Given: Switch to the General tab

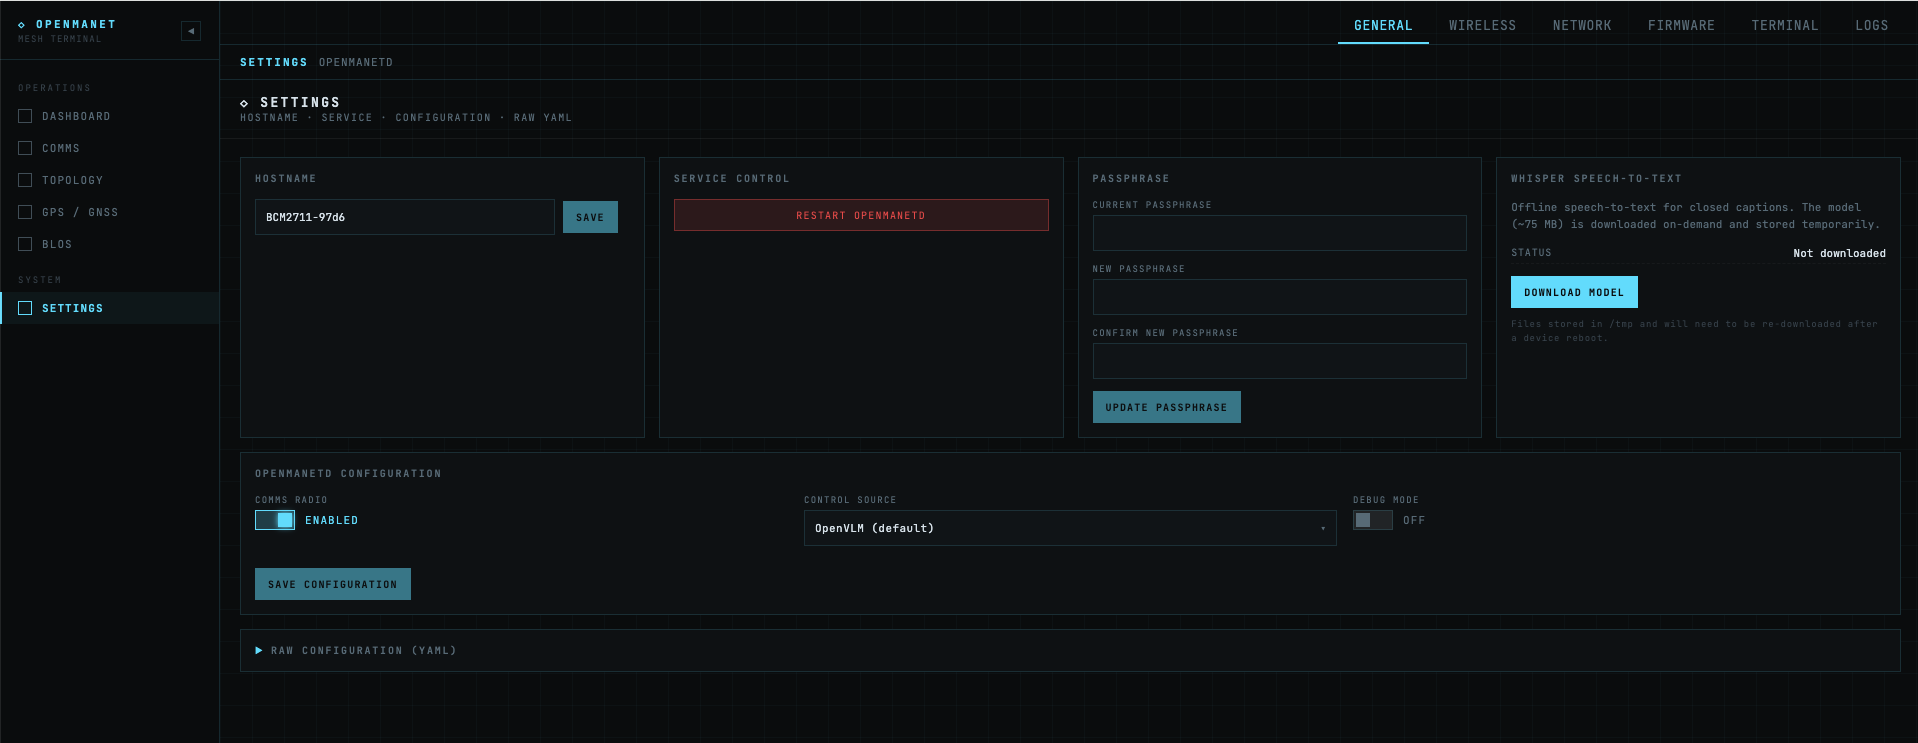Looking at the screenshot, I should (x=1383, y=26).
